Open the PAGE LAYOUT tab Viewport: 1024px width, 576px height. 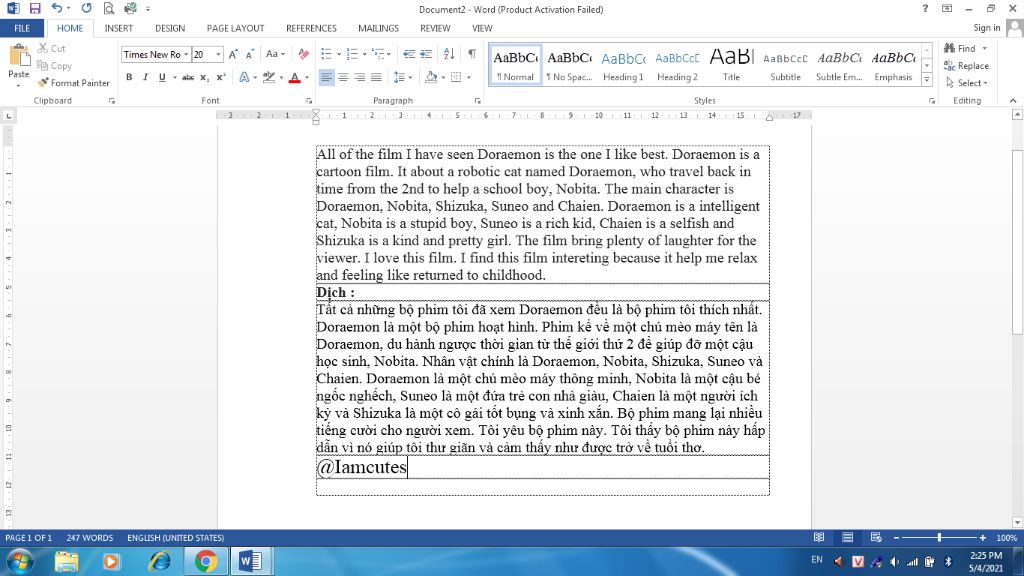pos(235,28)
